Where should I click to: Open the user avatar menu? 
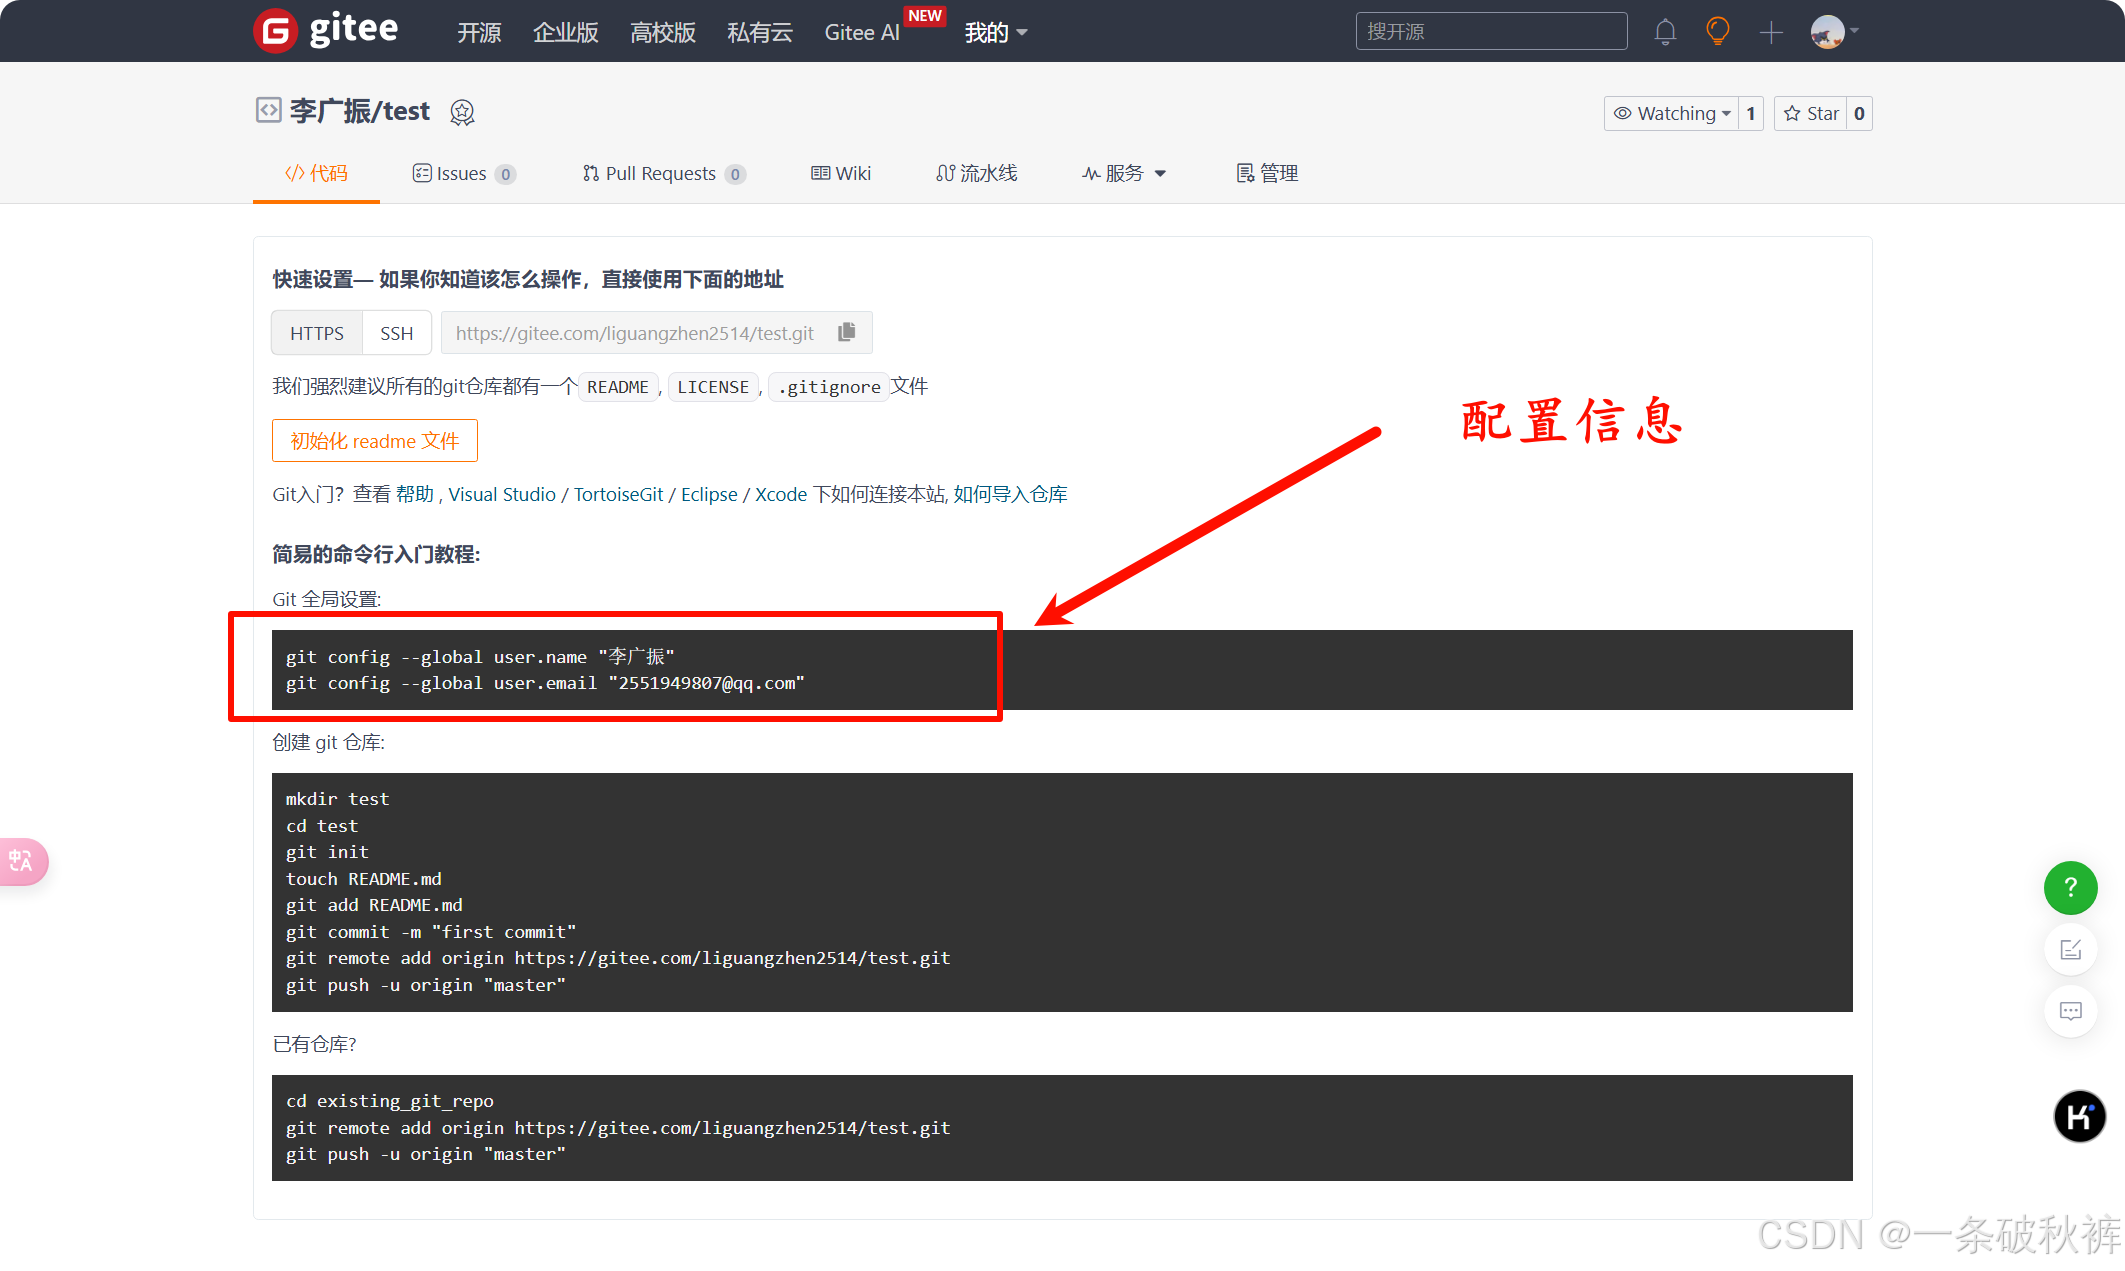tap(1834, 32)
